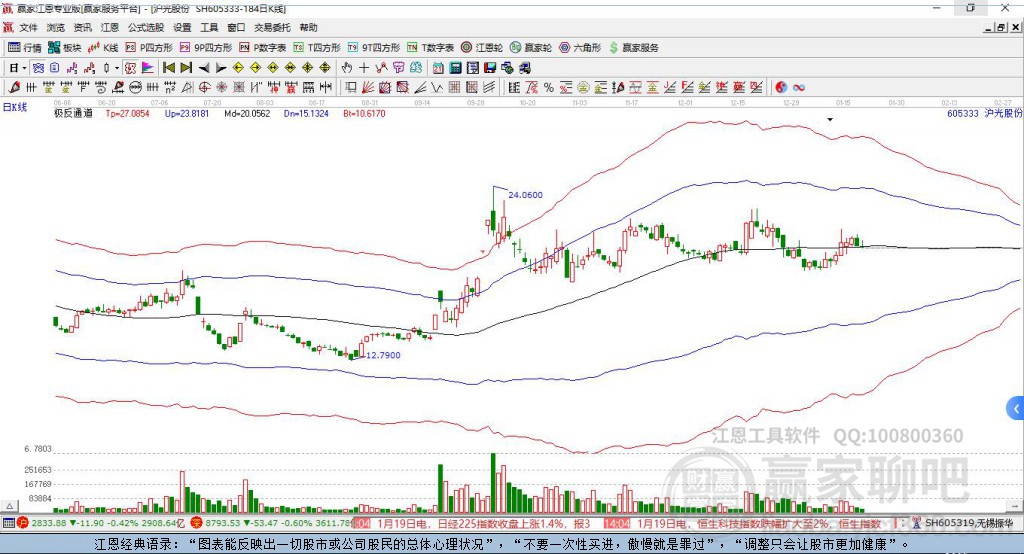Click the Up=23.8181 value

[187, 113]
